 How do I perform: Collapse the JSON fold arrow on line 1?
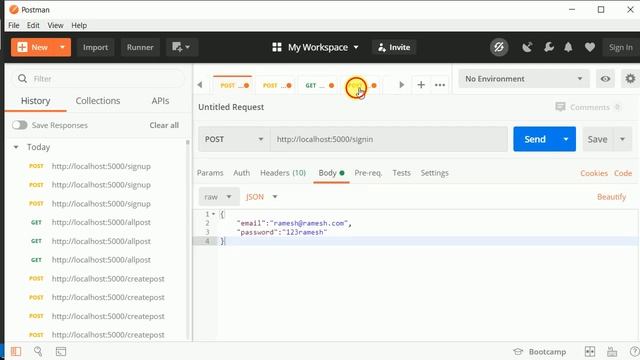(213, 214)
